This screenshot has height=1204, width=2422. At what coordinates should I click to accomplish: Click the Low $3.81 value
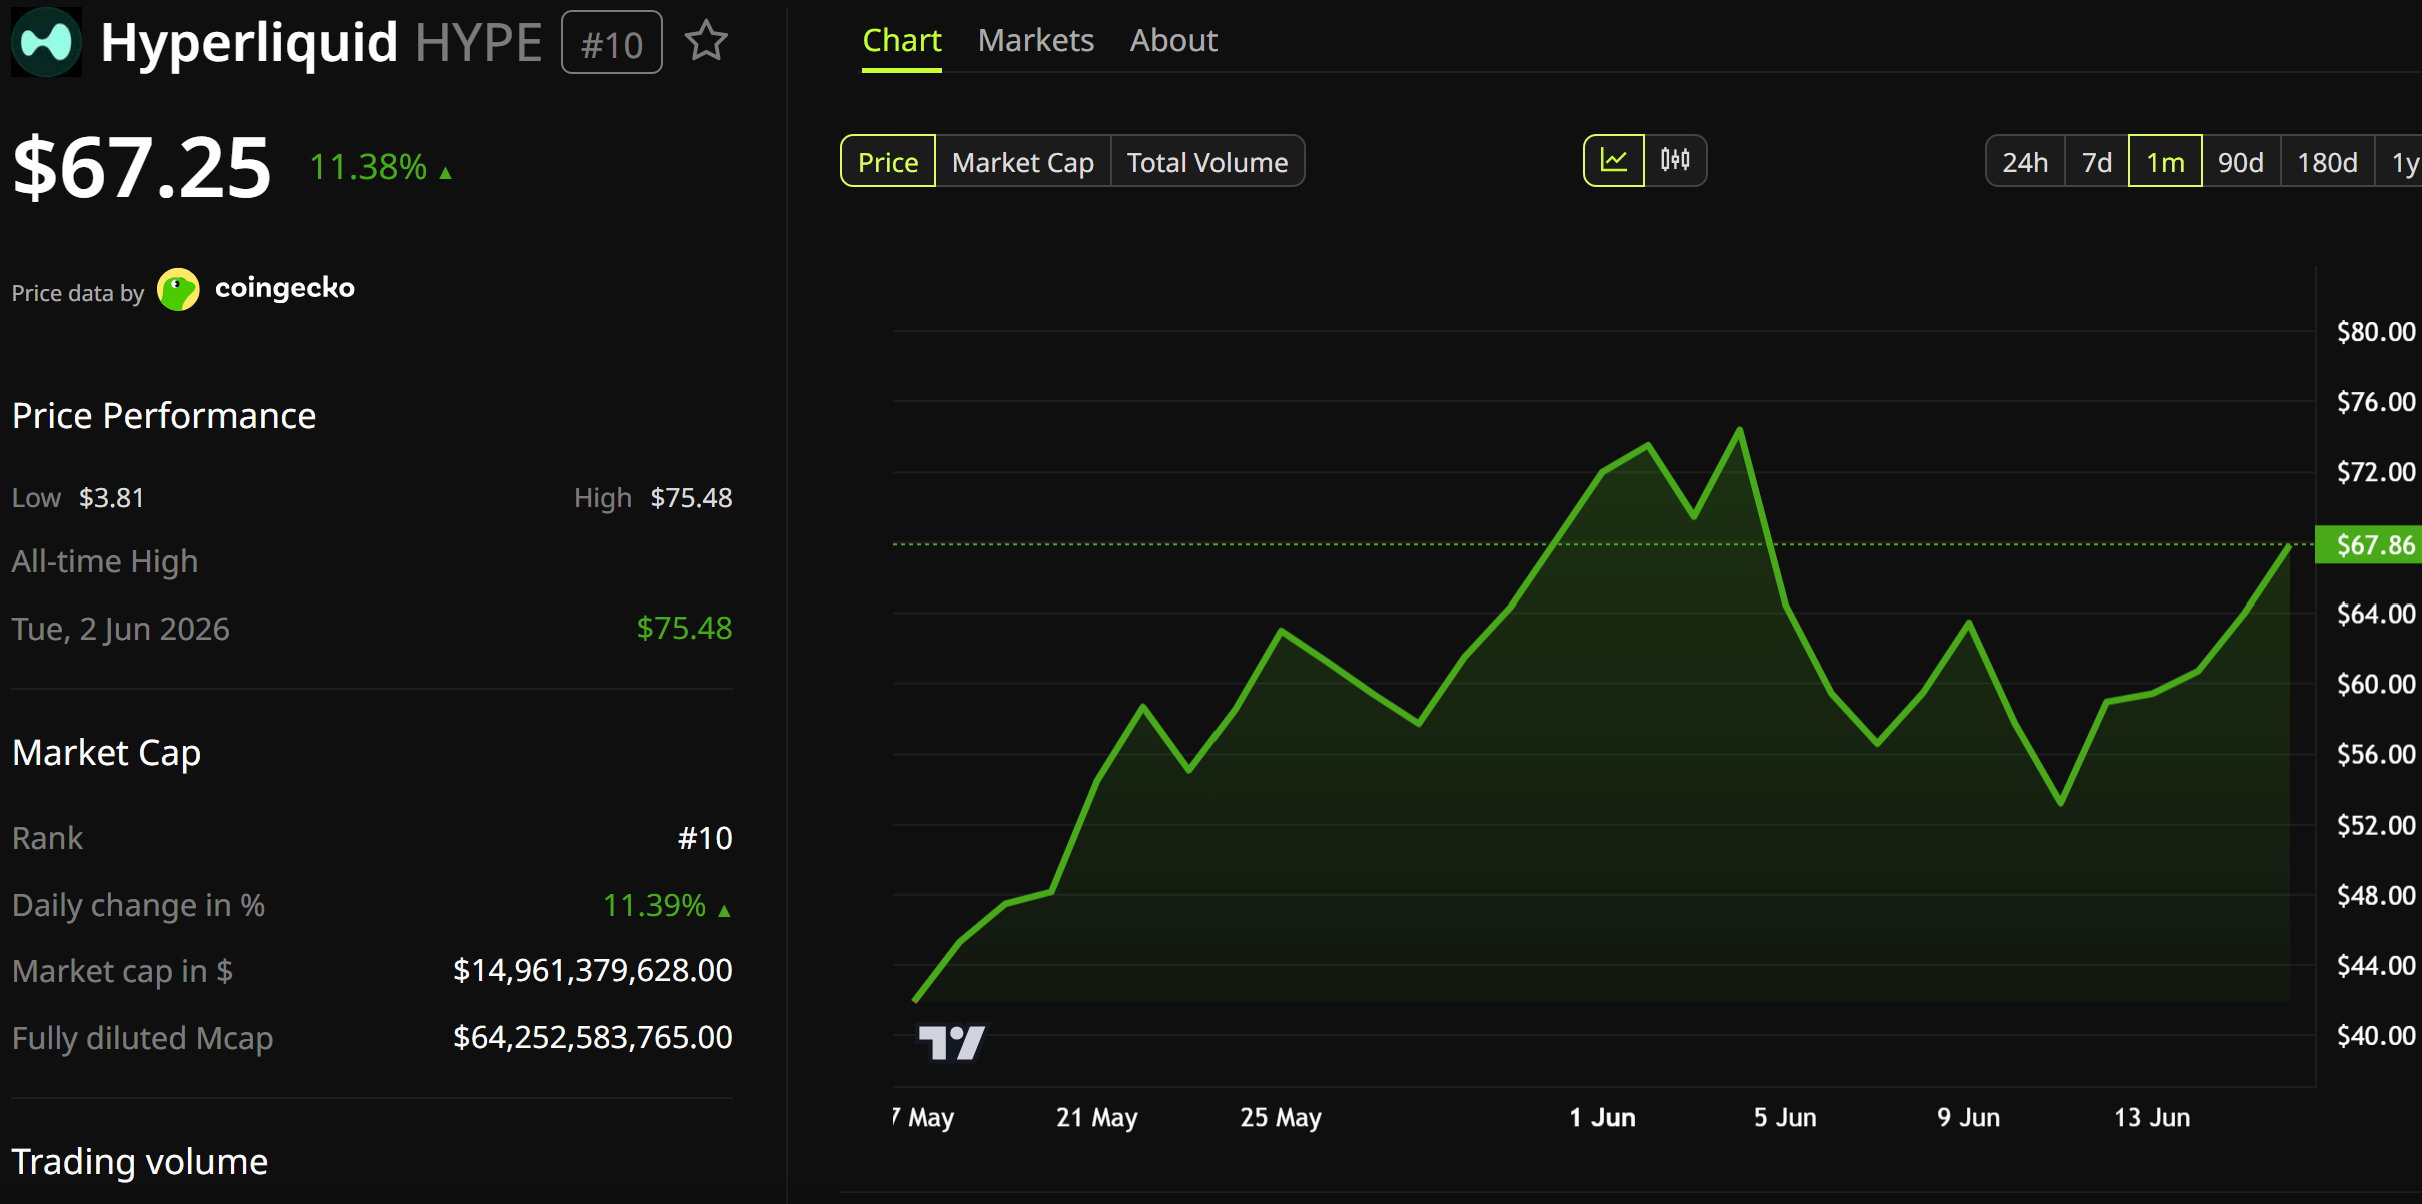(111, 497)
